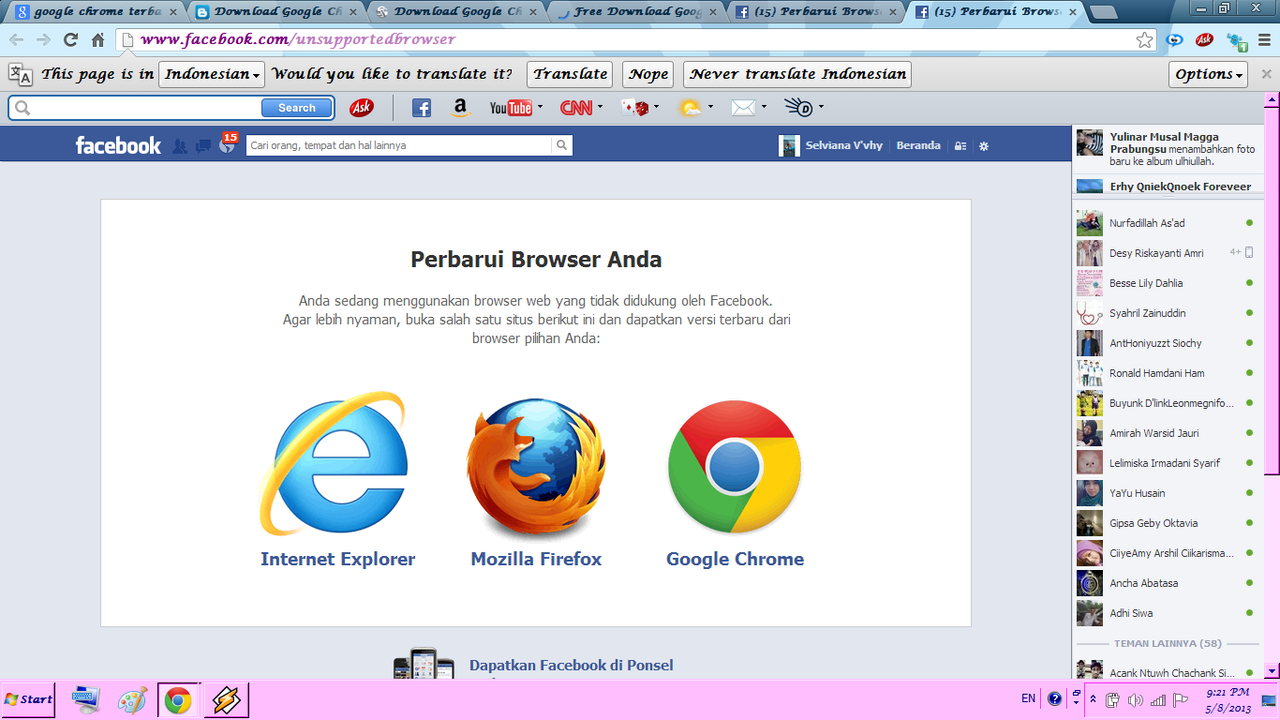Click the vertical scrollbar down arrow
Viewport: 1280px width, 720px height.
tap(1272, 671)
